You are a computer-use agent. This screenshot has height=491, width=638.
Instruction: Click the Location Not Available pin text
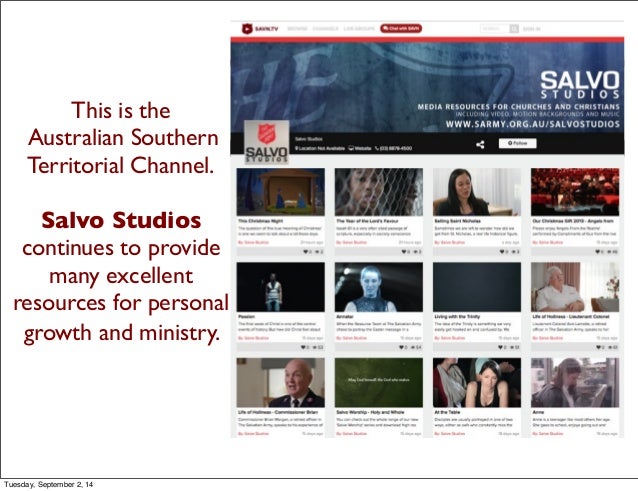[320, 148]
